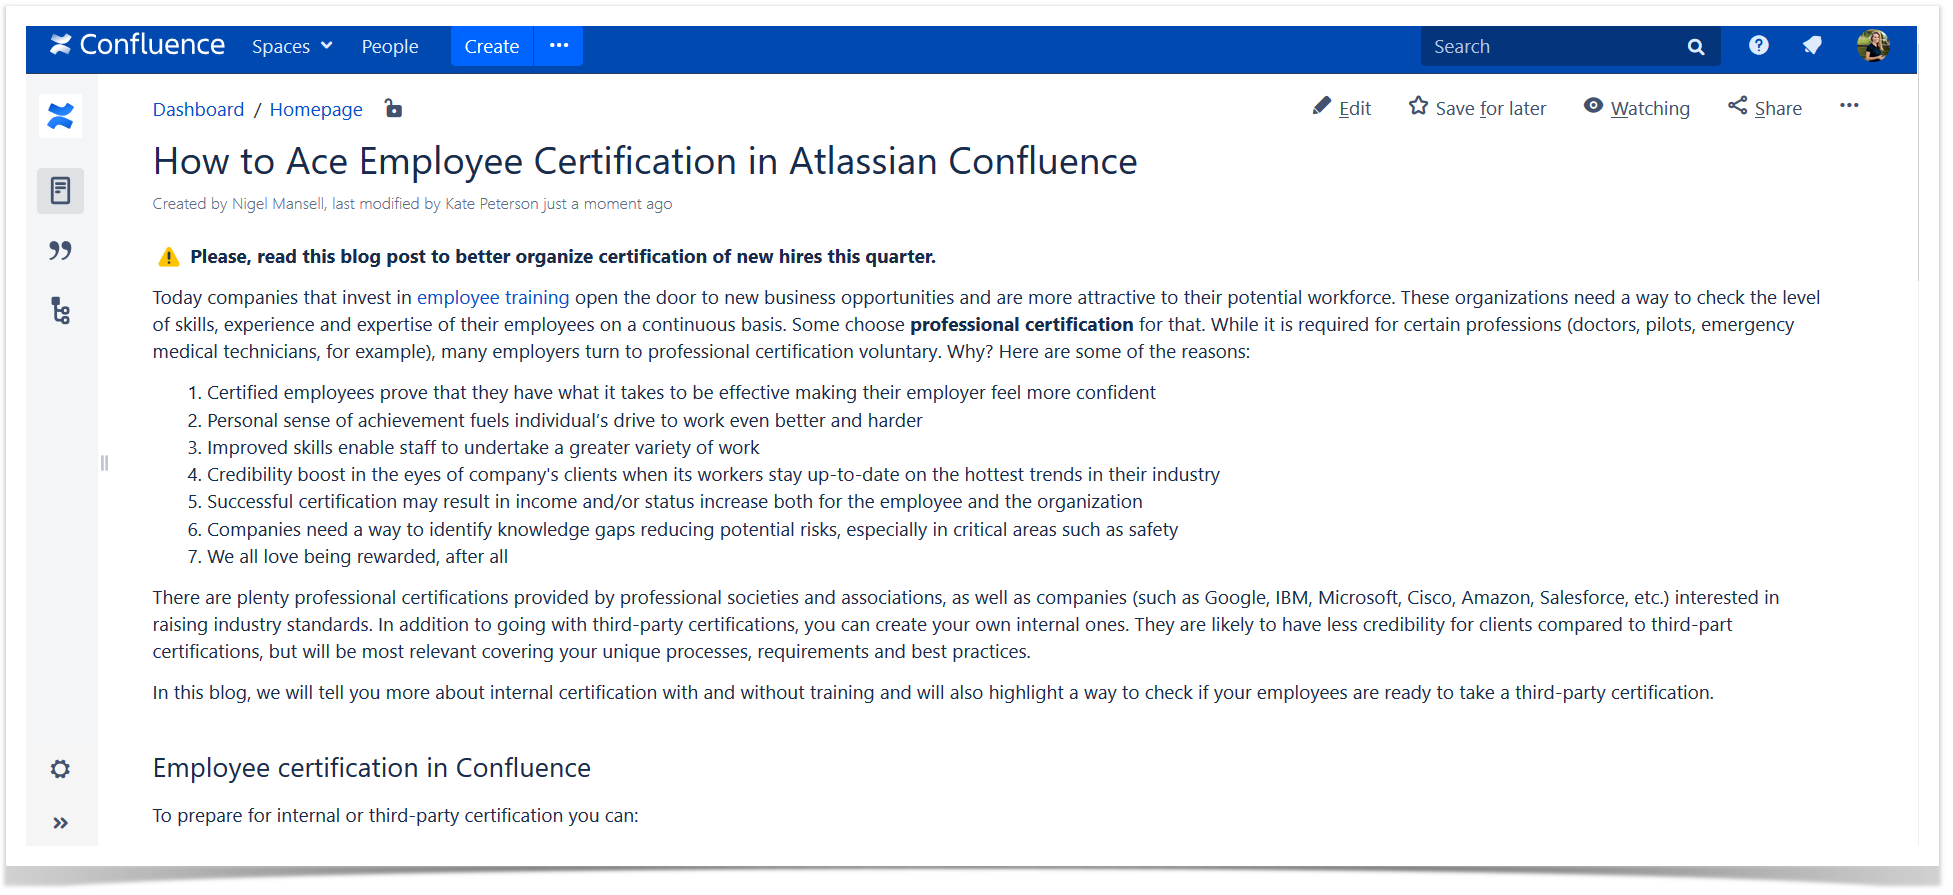Open the Help menu icon
Image resolution: width=1953 pixels, height=895 pixels.
tap(1759, 46)
